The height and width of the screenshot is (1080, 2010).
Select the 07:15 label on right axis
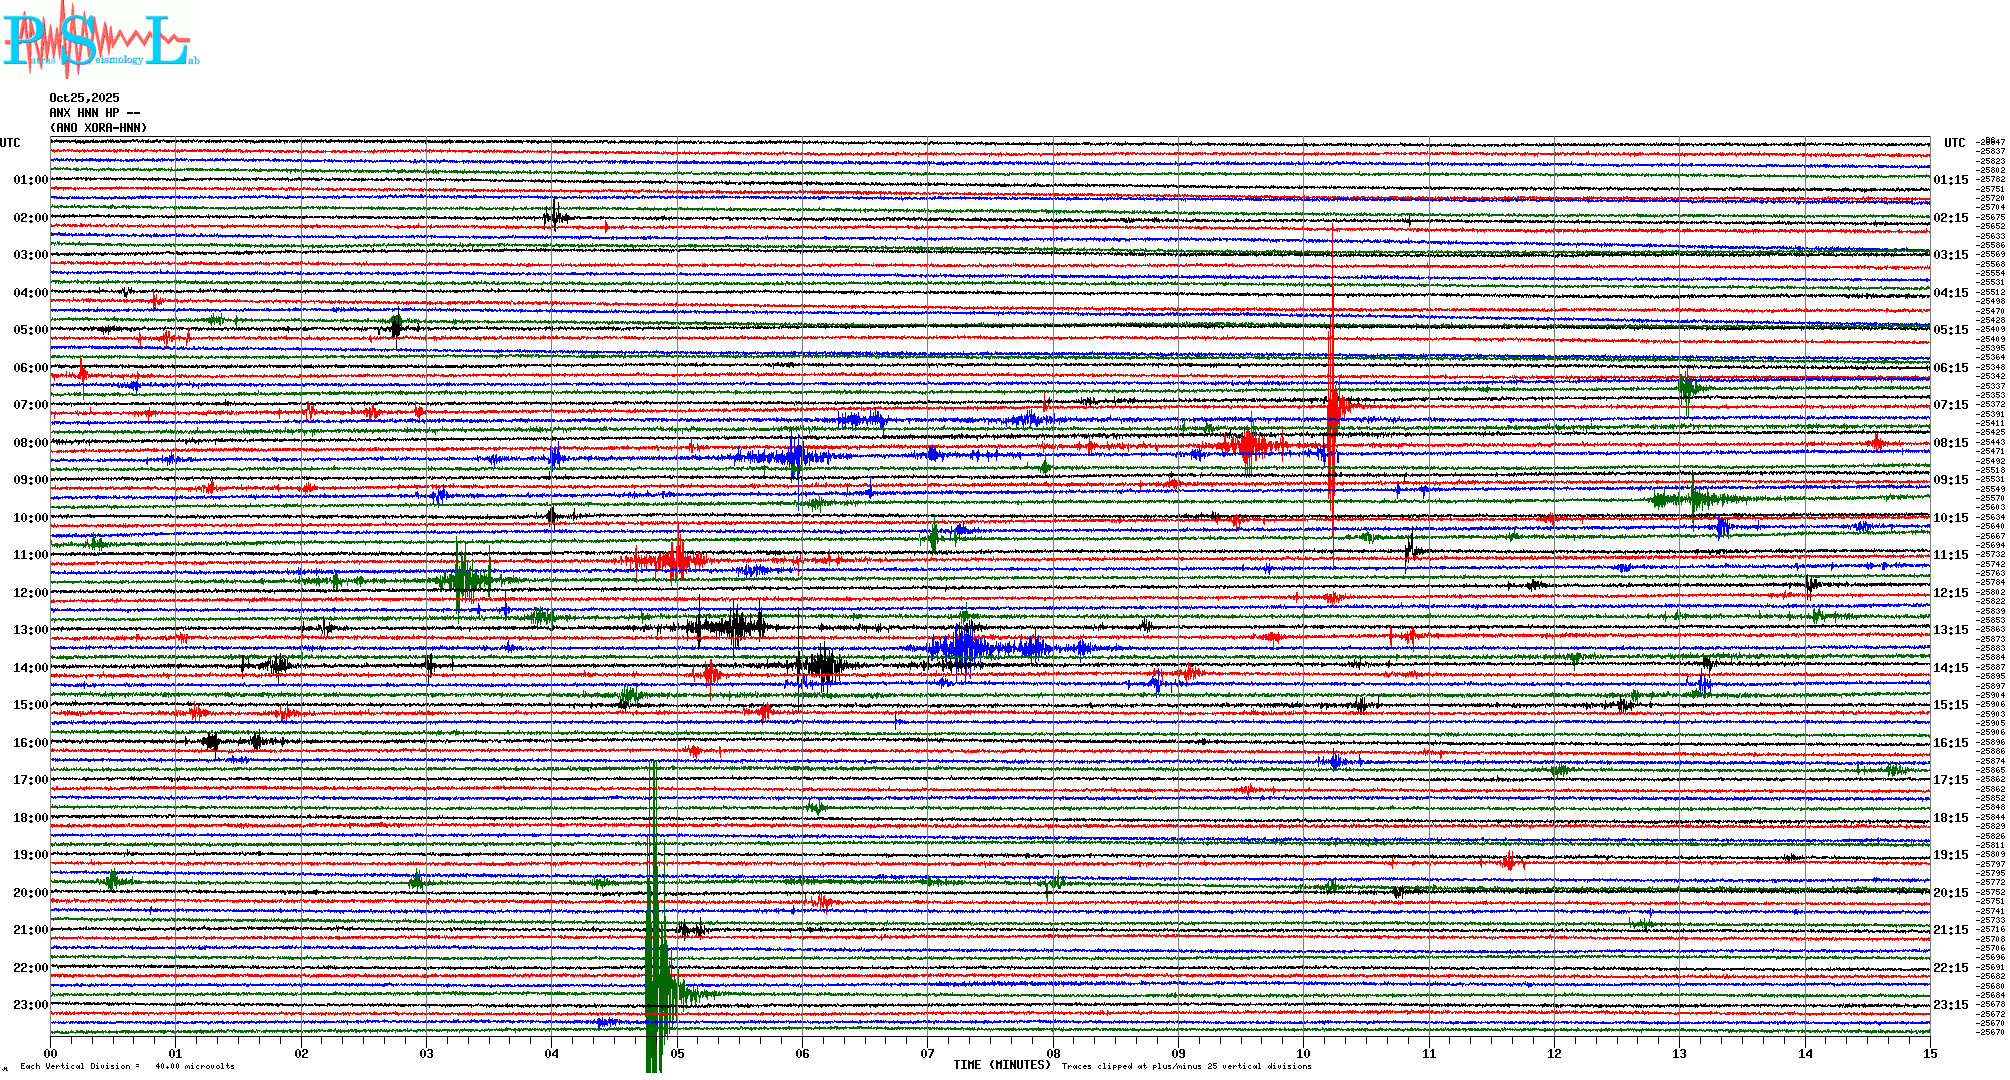[1950, 405]
